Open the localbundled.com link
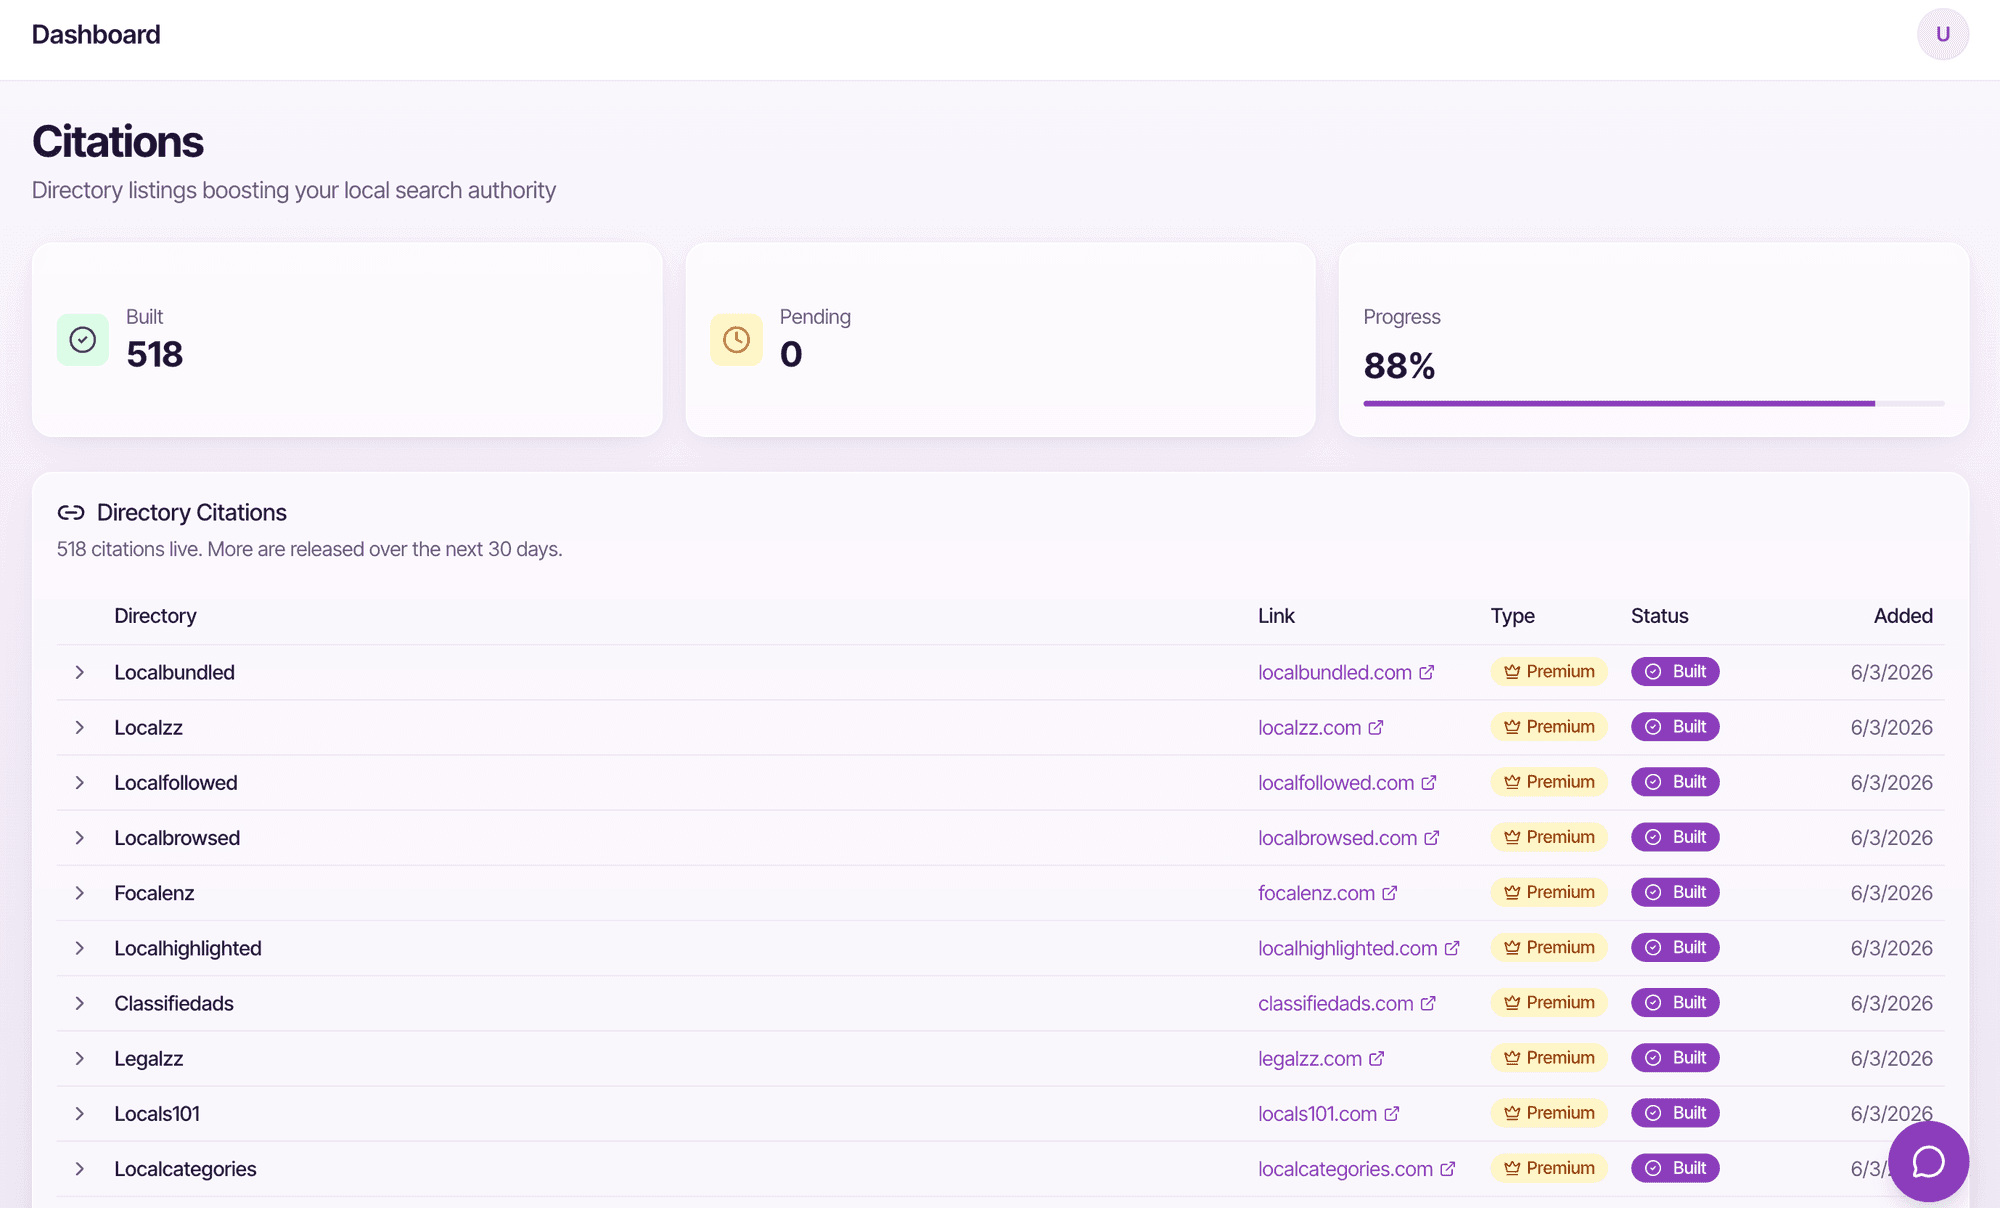Viewport: 2000px width, 1208px height. point(1335,672)
